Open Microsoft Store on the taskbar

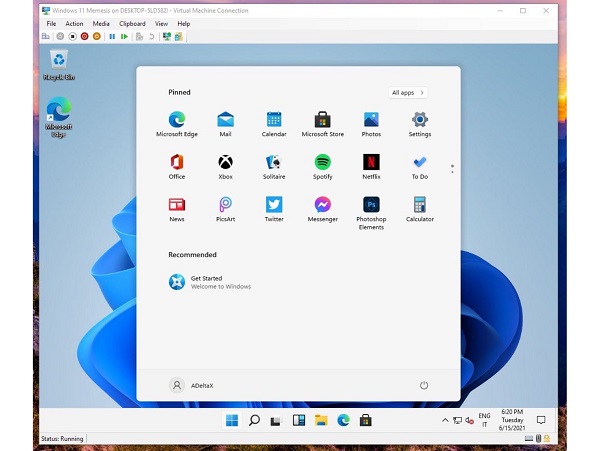point(365,420)
